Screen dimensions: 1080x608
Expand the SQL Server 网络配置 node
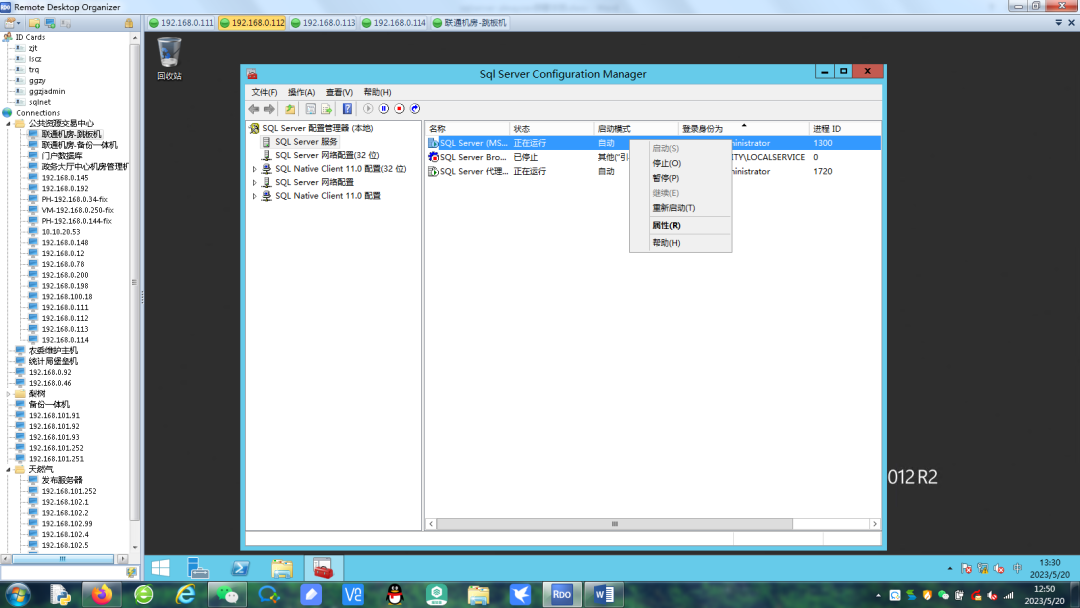click(255, 182)
